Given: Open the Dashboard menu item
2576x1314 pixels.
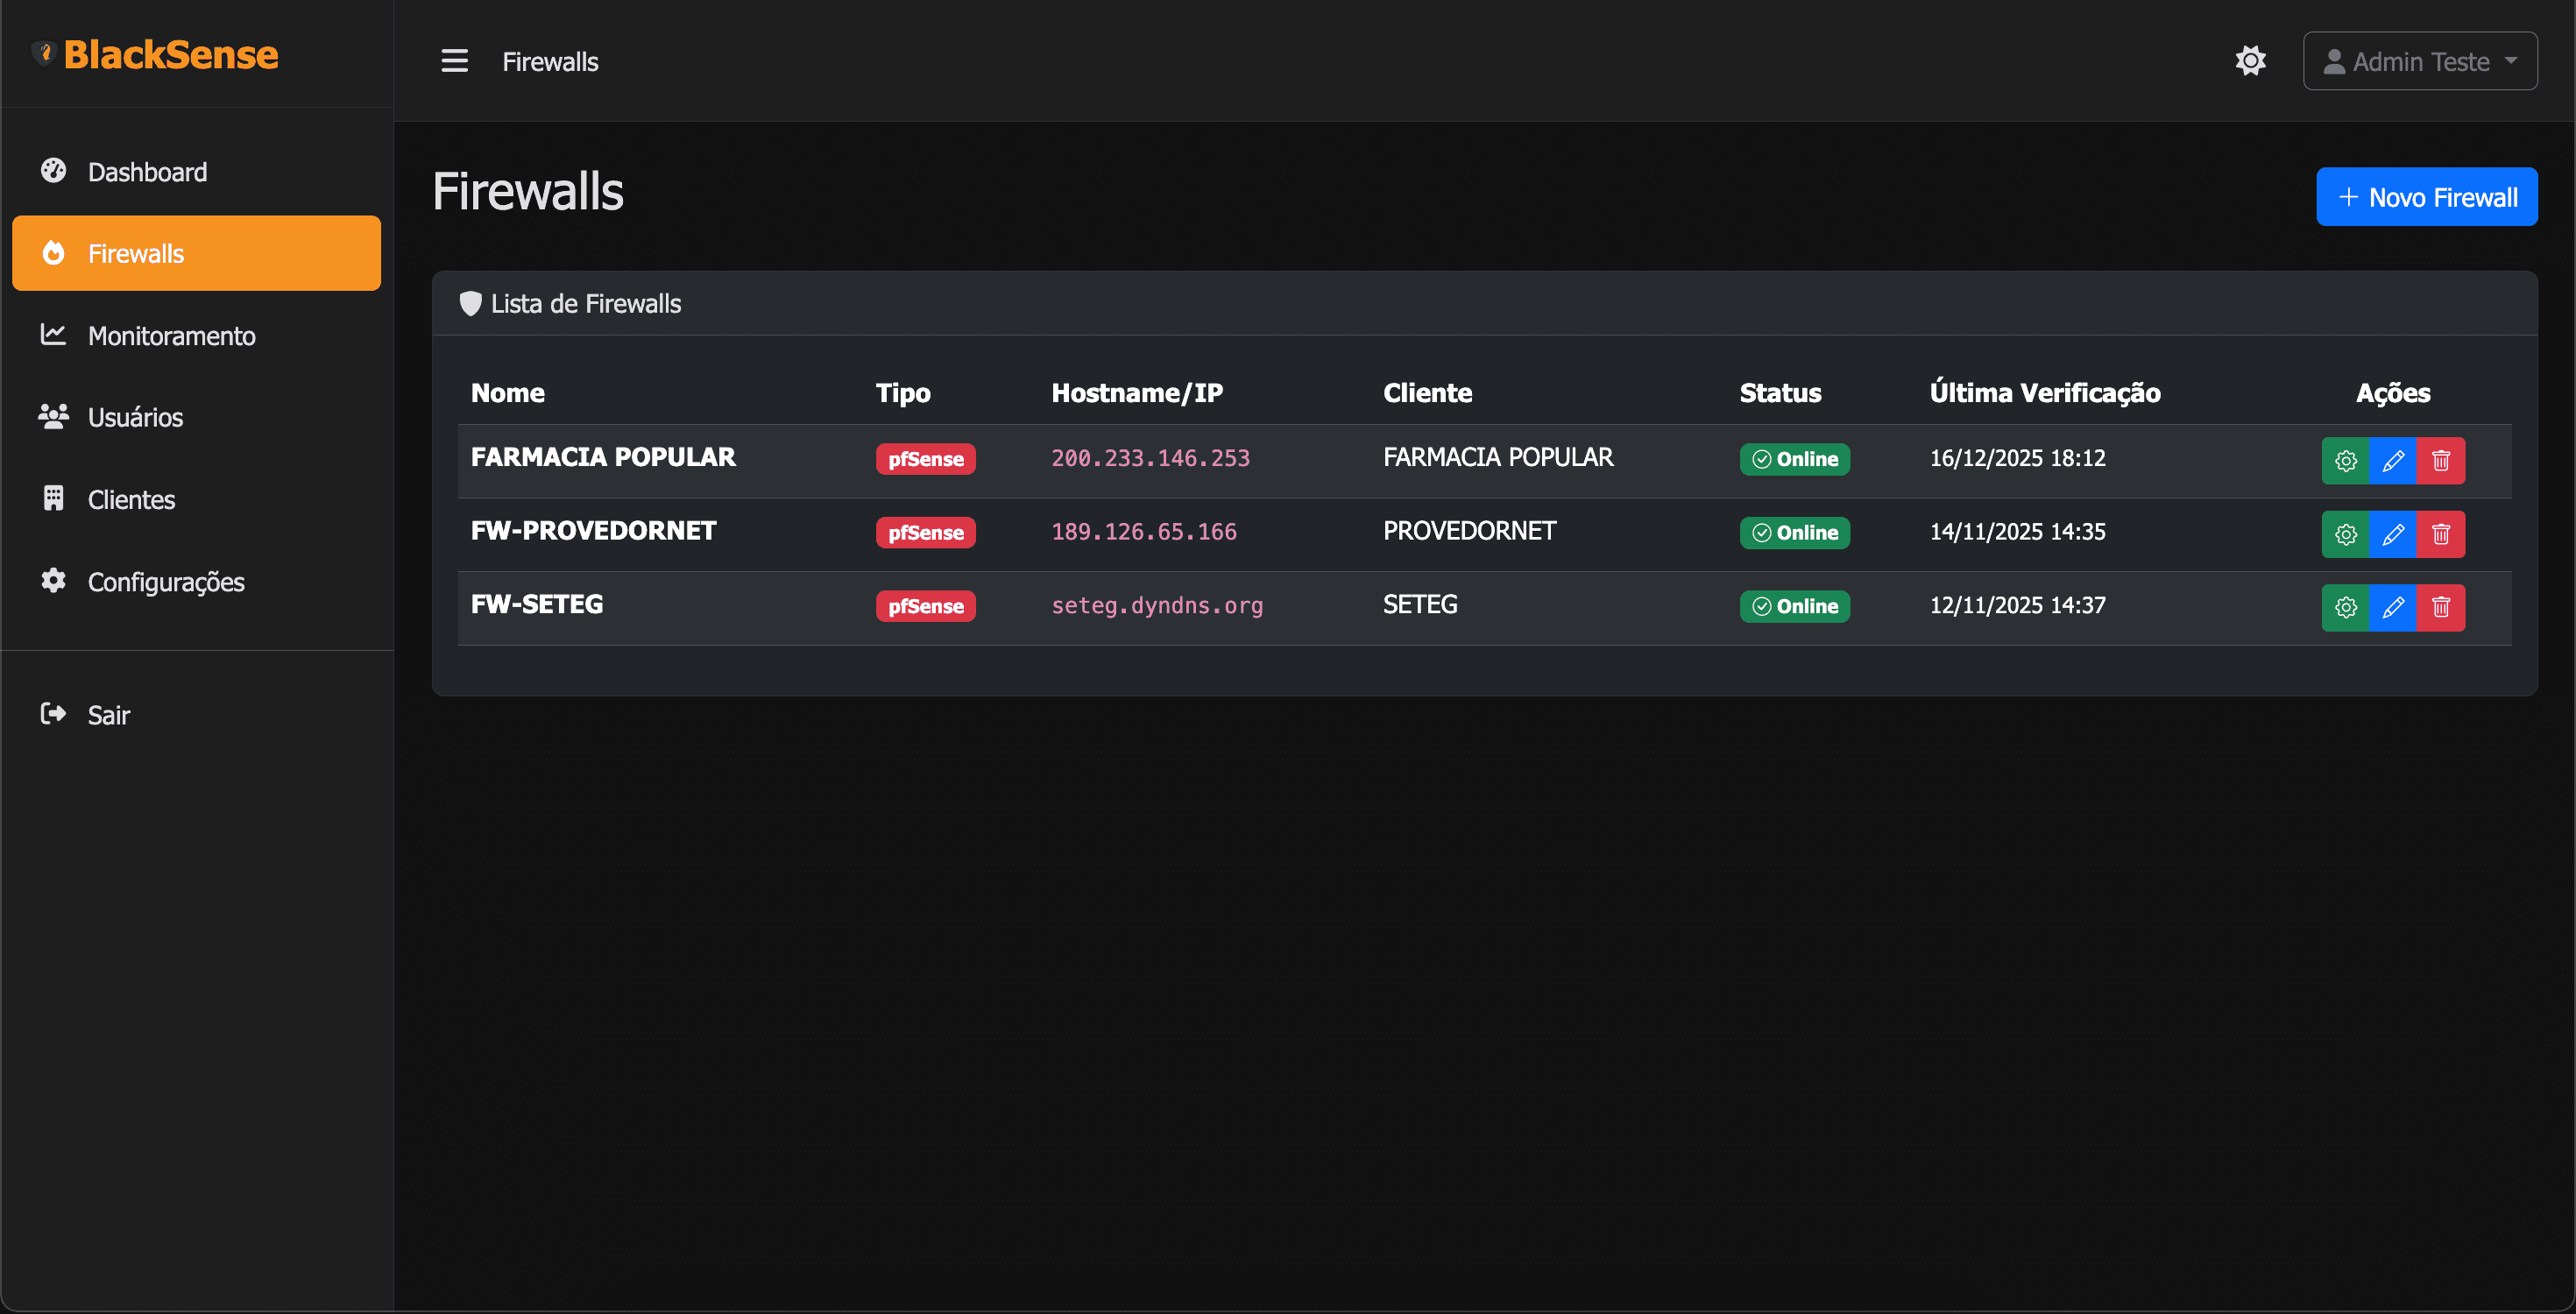Looking at the screenshot, I should (x=147, y=171).
